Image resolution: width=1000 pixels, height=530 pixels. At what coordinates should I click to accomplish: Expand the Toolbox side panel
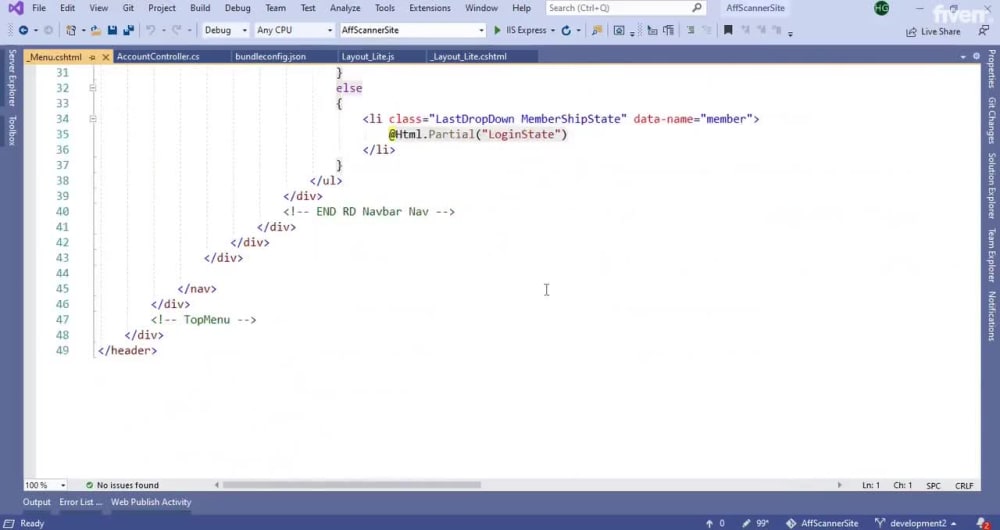[x=11, y=130]
